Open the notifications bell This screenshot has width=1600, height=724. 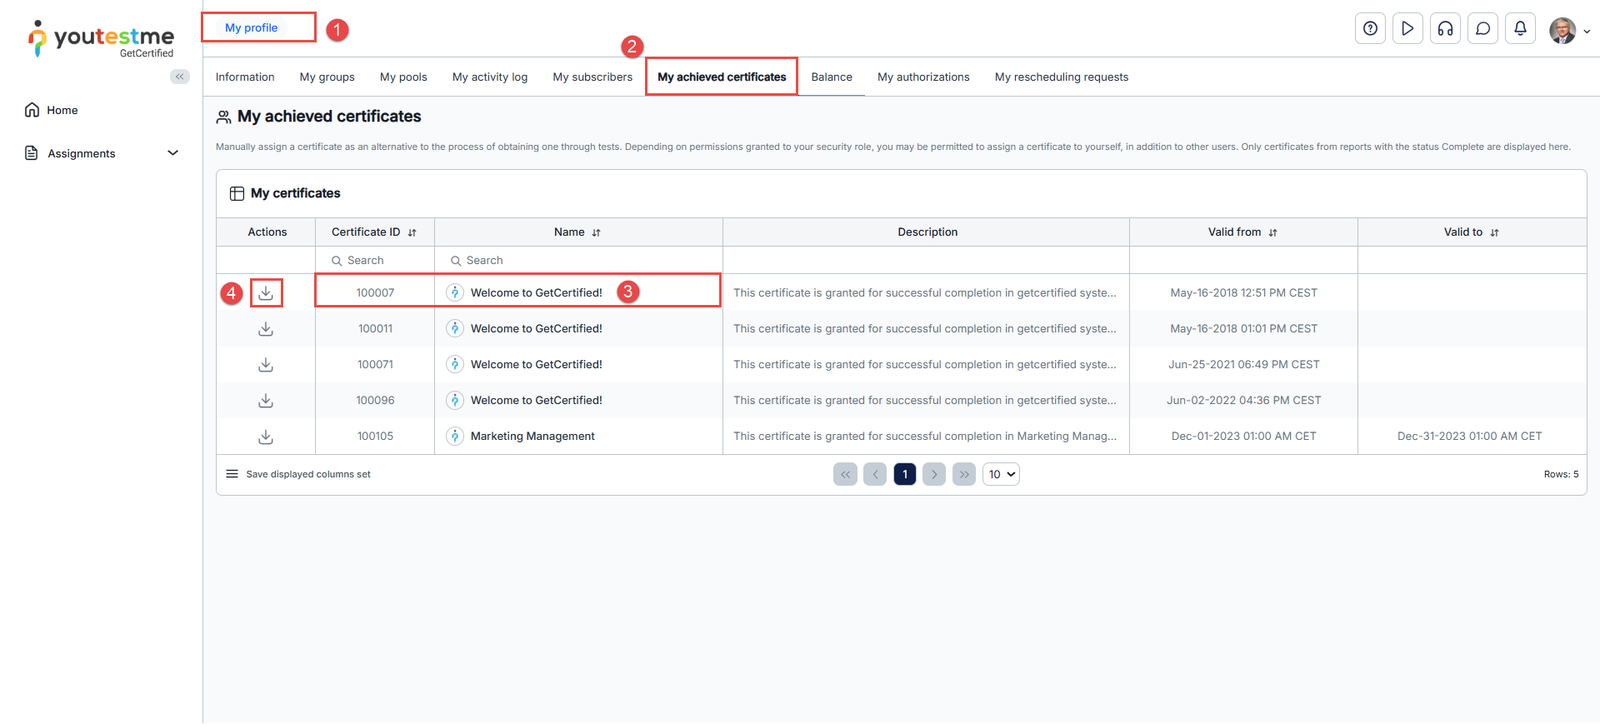[x=1520, y=29]
